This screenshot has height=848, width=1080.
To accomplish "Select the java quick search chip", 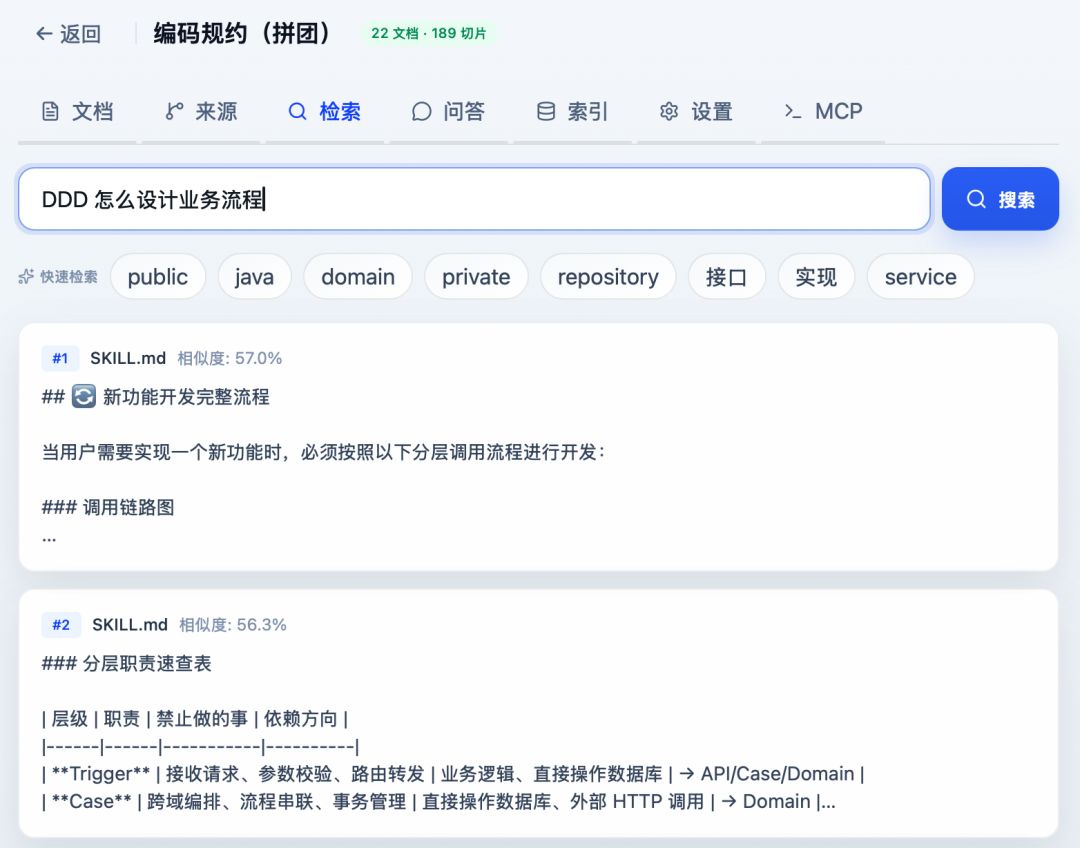I will pos(254,277).
